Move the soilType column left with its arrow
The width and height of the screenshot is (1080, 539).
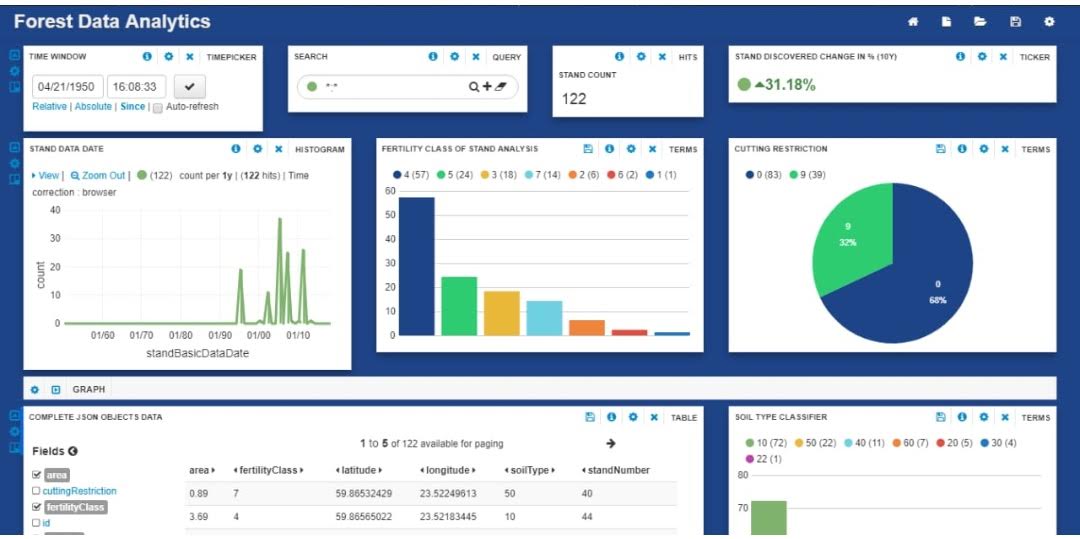coord(507,470)
